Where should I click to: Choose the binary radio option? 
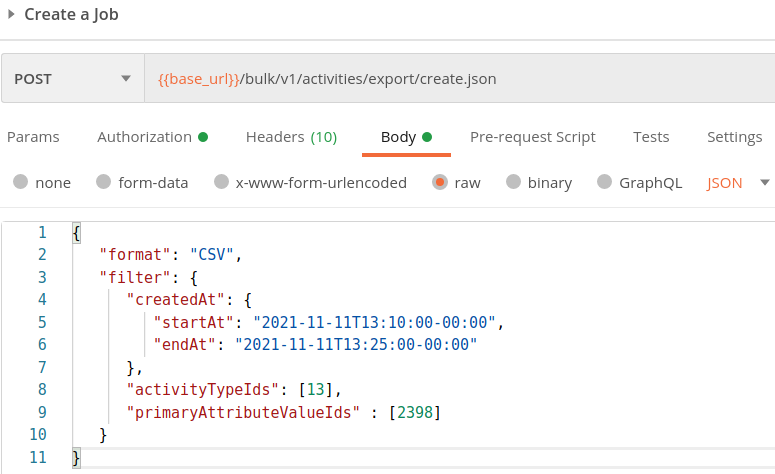[514, 182]
